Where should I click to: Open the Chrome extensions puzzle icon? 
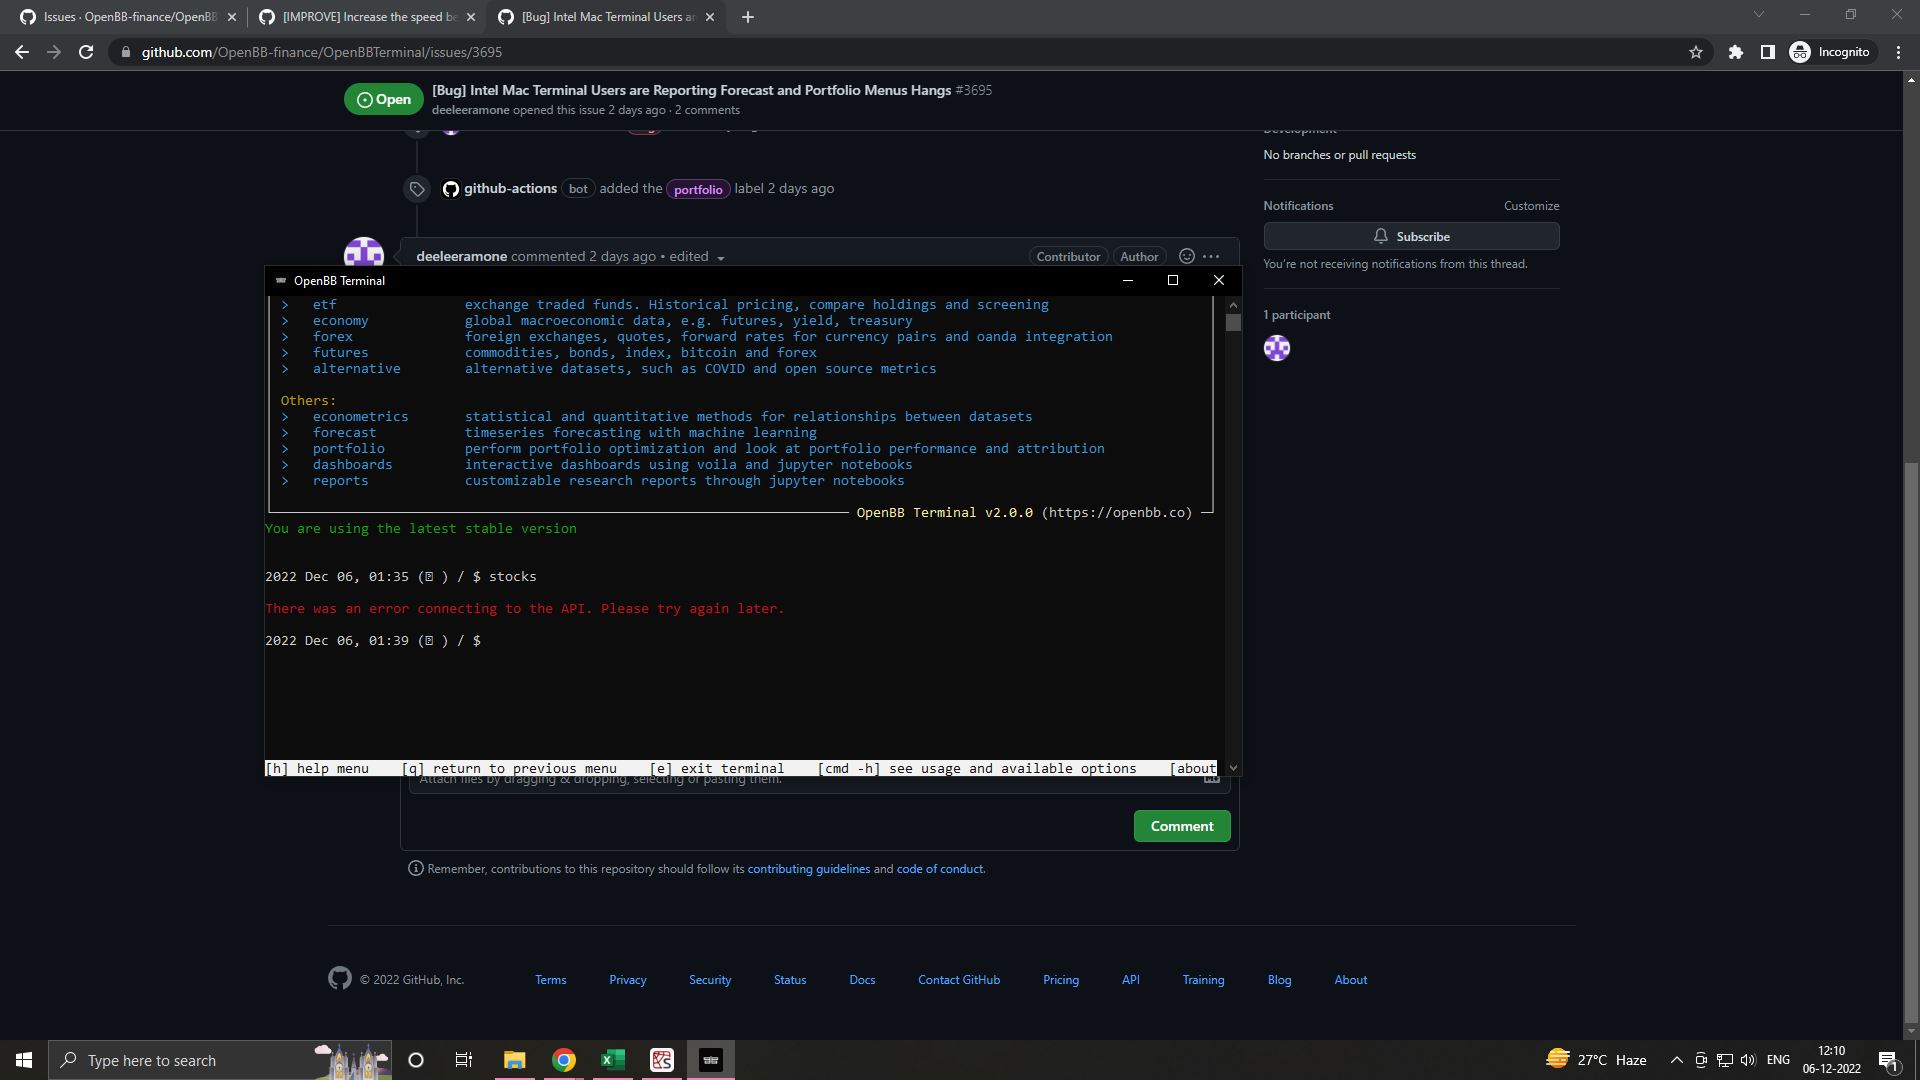pos(1735,52)
